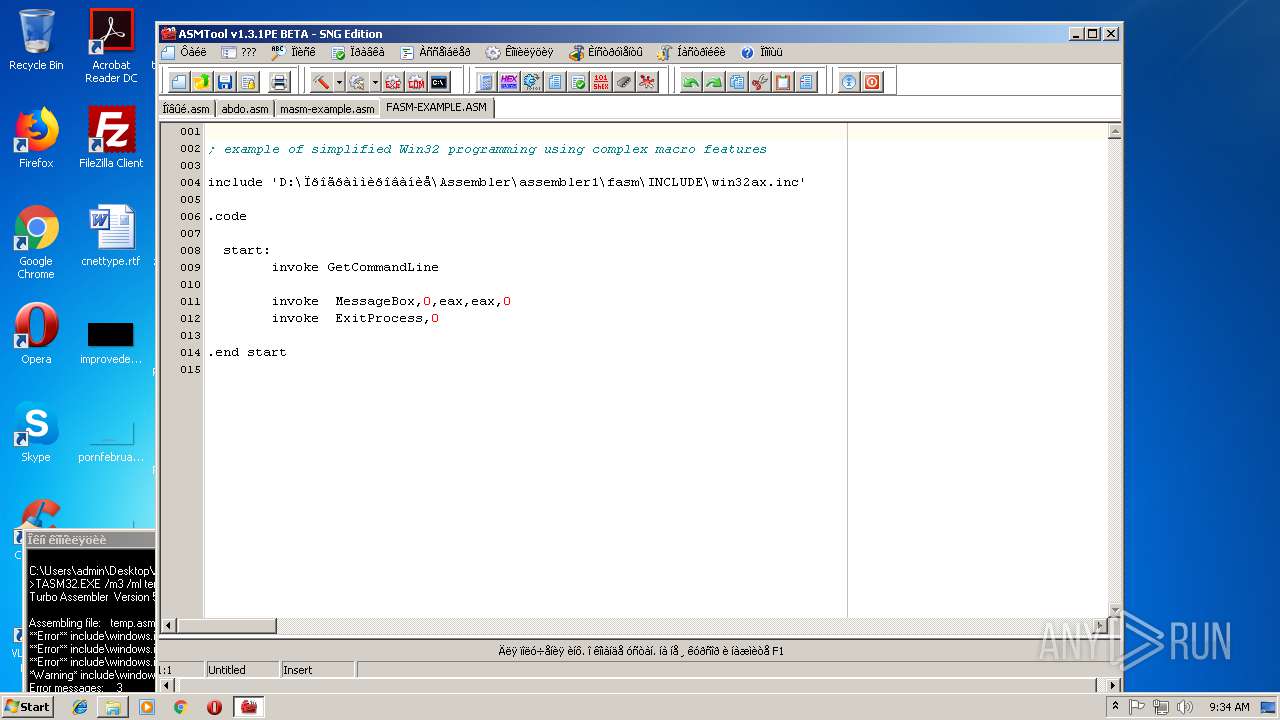This screenshot has height=720, width=1280.
Task: Open a file using the folder icon
Action: pyautogui.click(x=201, y=82)
